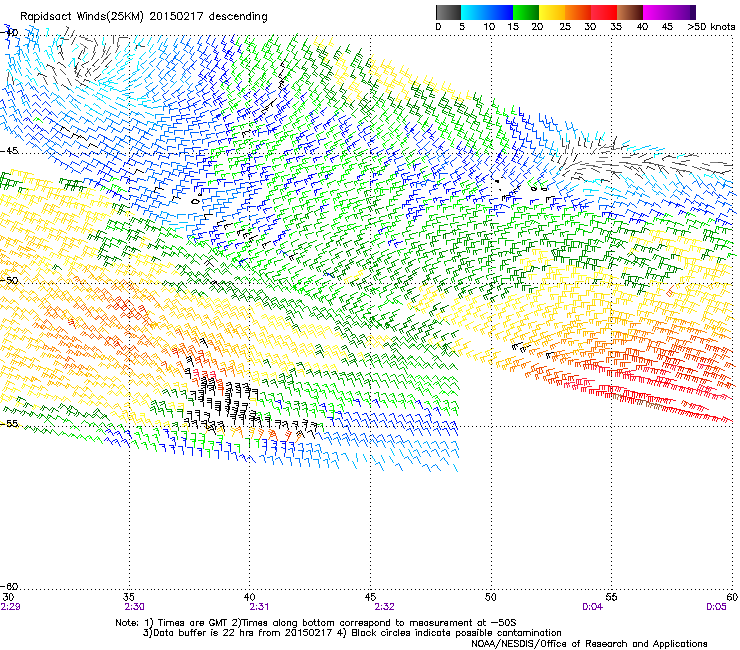Select the '-45' latitude axis label
740x650 pixels.
click(x=9, y=151)
